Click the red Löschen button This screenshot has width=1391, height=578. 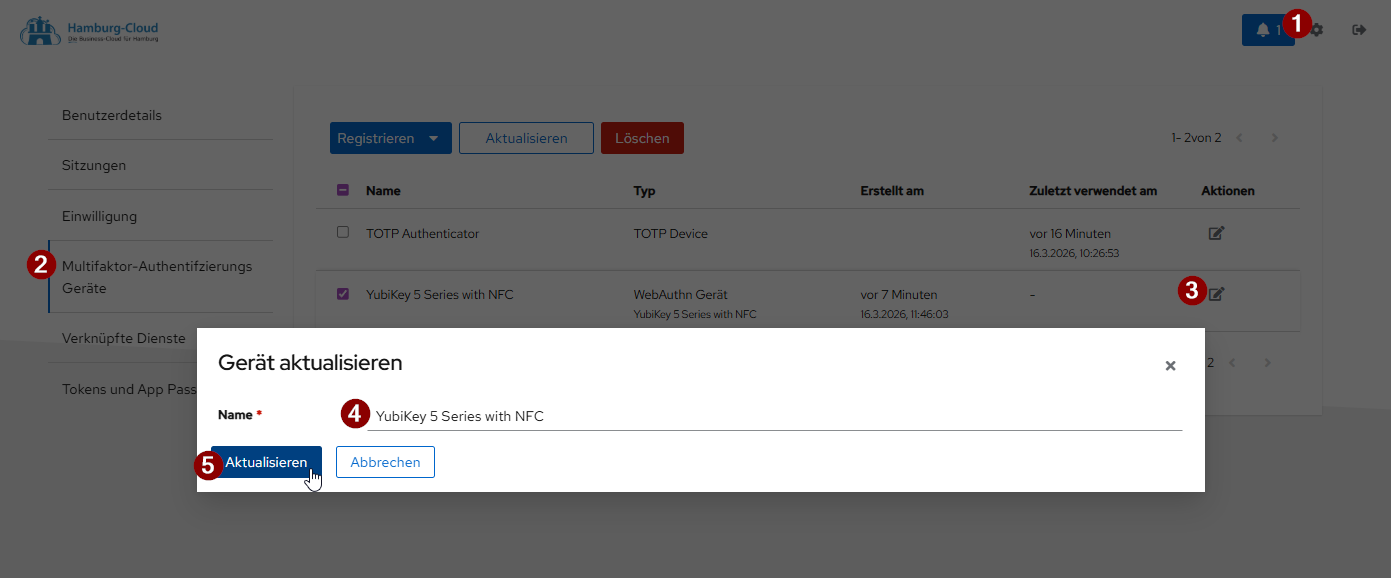[x=642, y=138]
